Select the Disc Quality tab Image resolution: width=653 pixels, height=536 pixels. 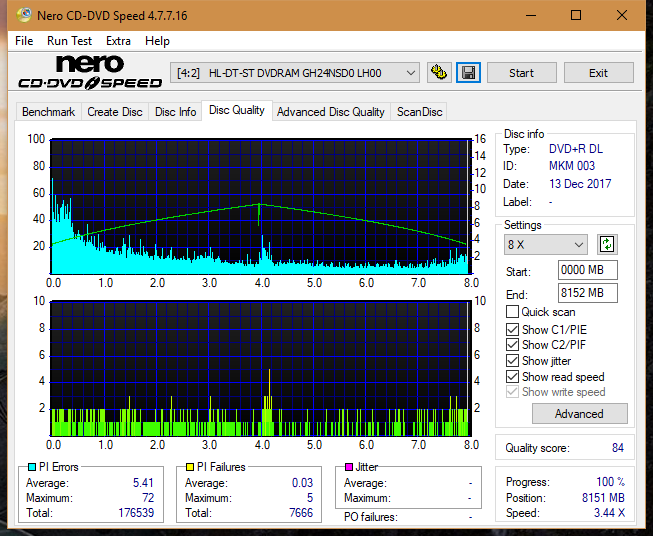coord(237,110)
